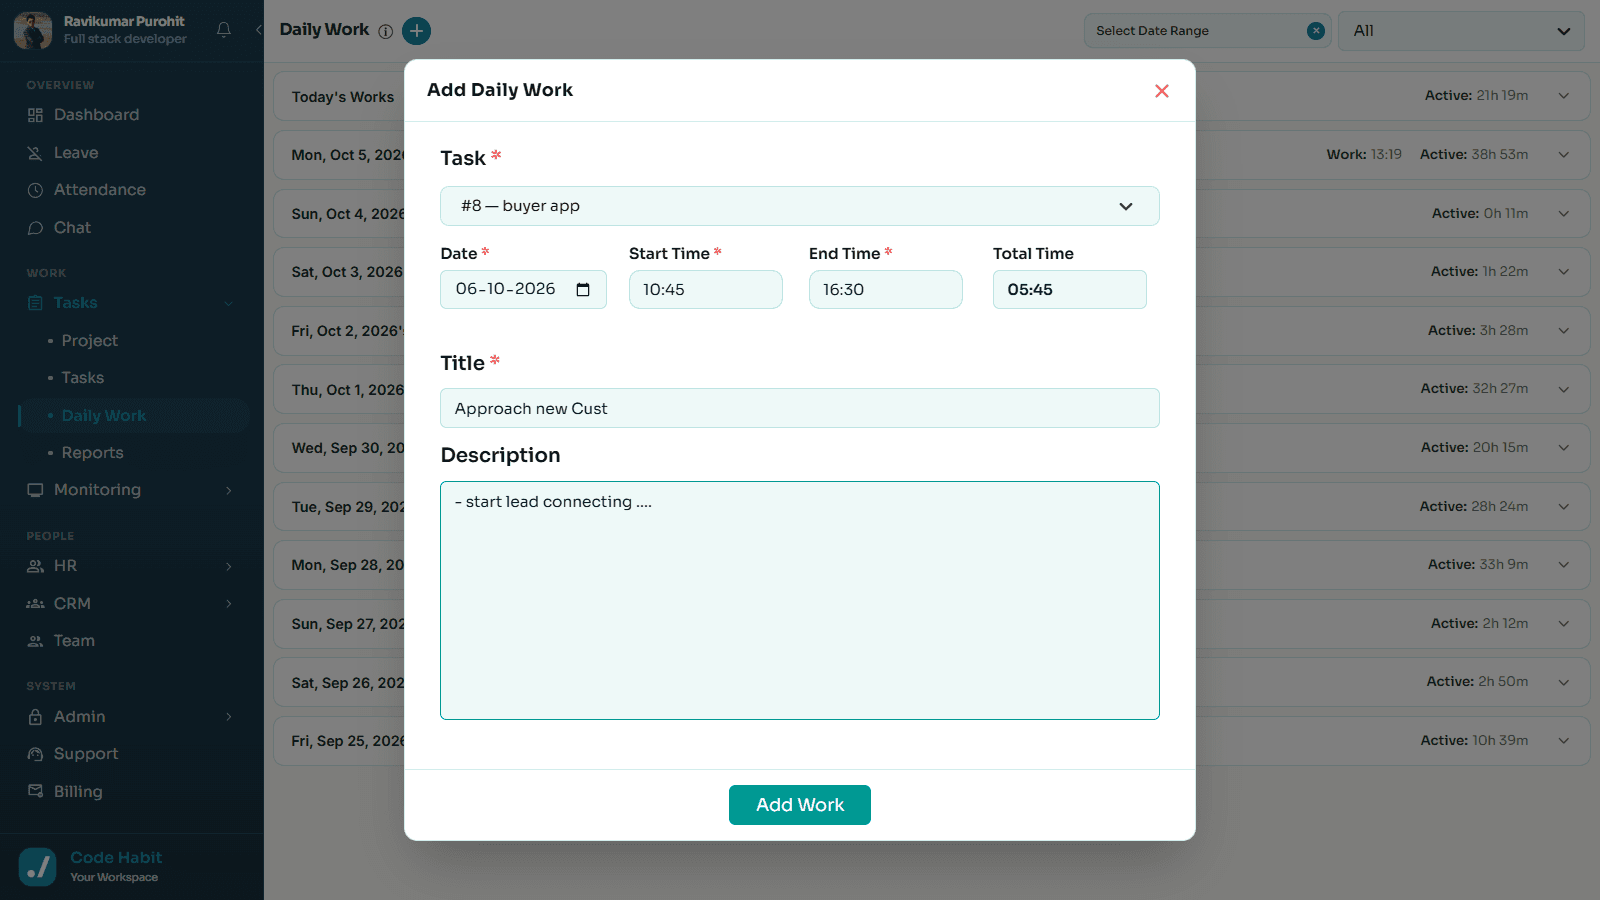Go to Reports in the sidebar
1600x900 pixels.
click(93, 453)
